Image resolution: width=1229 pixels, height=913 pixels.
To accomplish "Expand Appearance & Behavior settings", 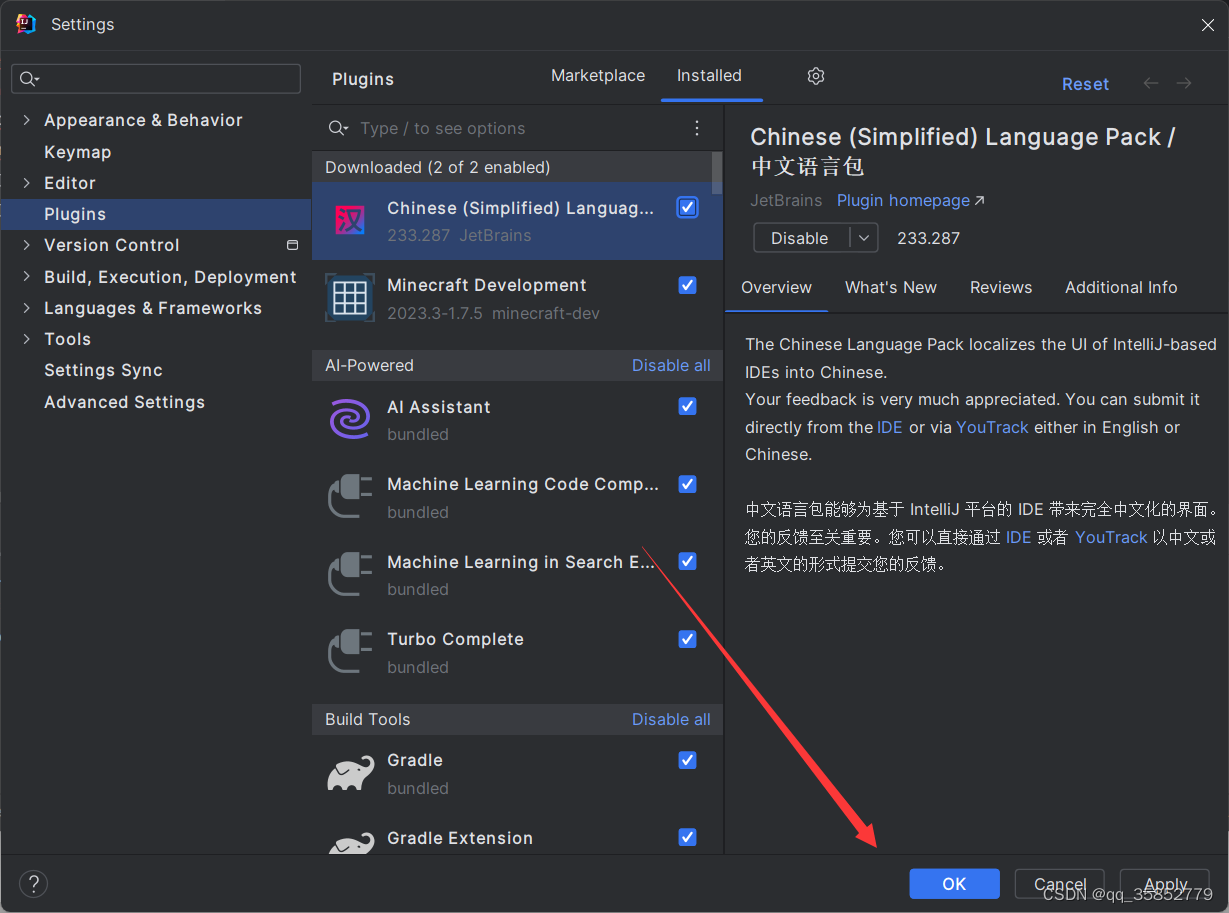I will pos(26,120).
